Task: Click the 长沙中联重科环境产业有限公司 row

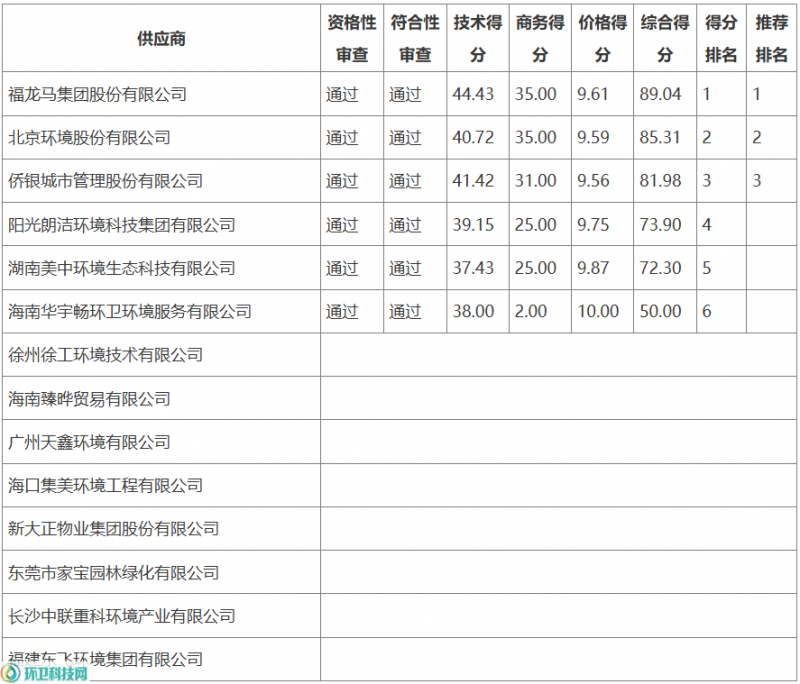Action: point(121,616)
